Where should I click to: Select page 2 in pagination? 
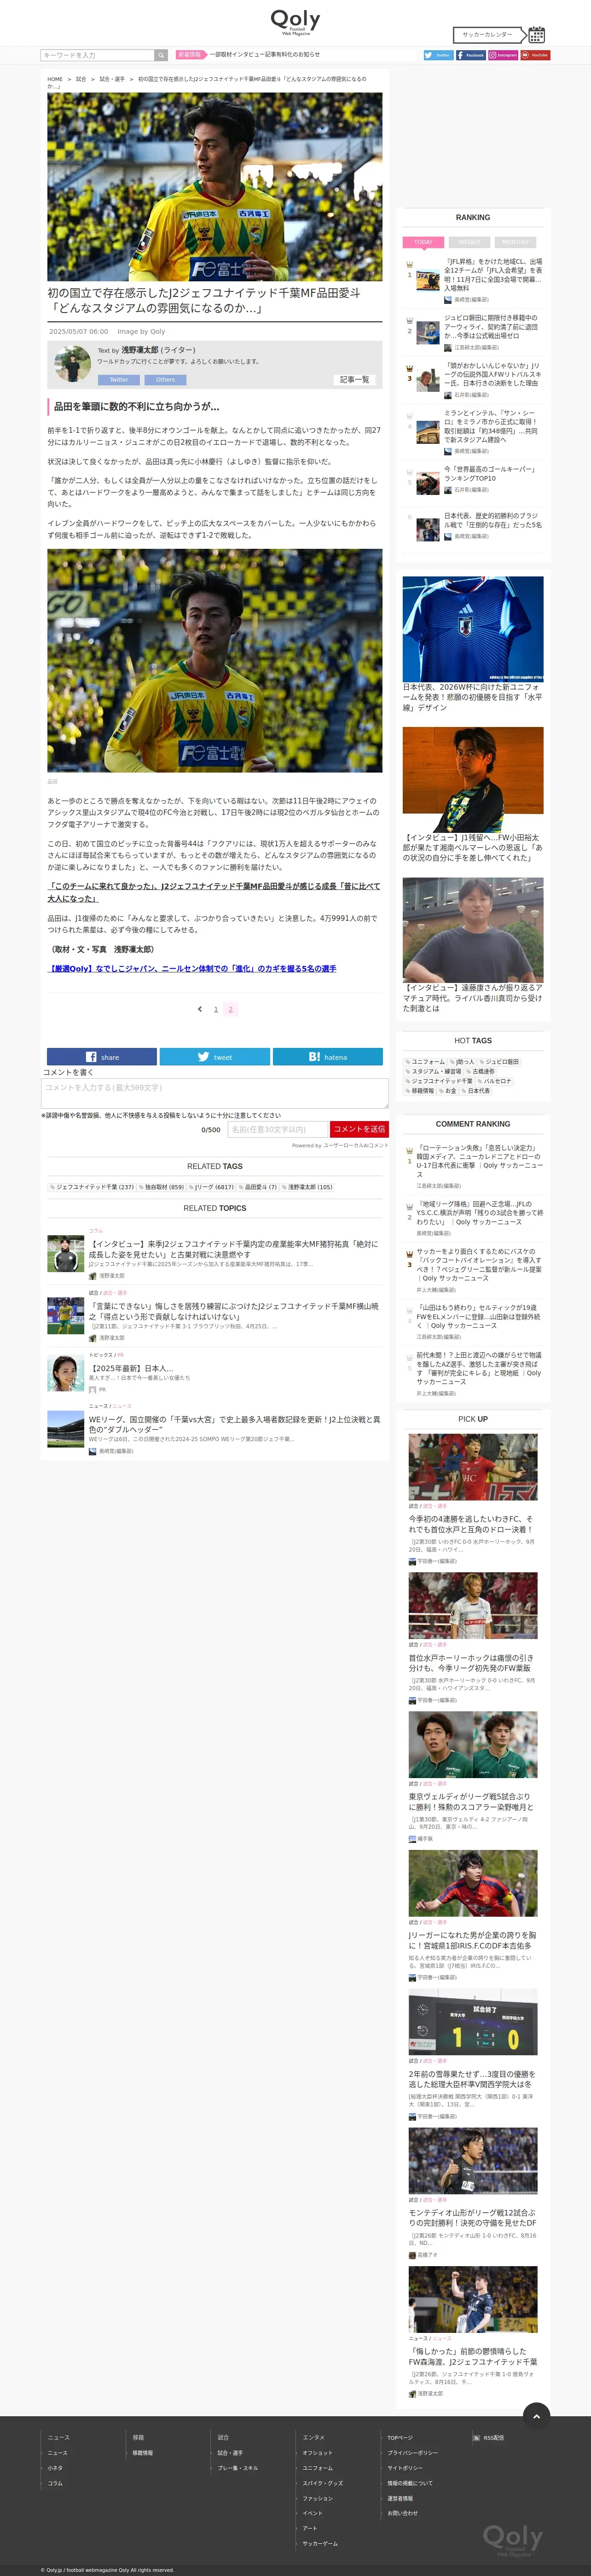[231, 1009]
